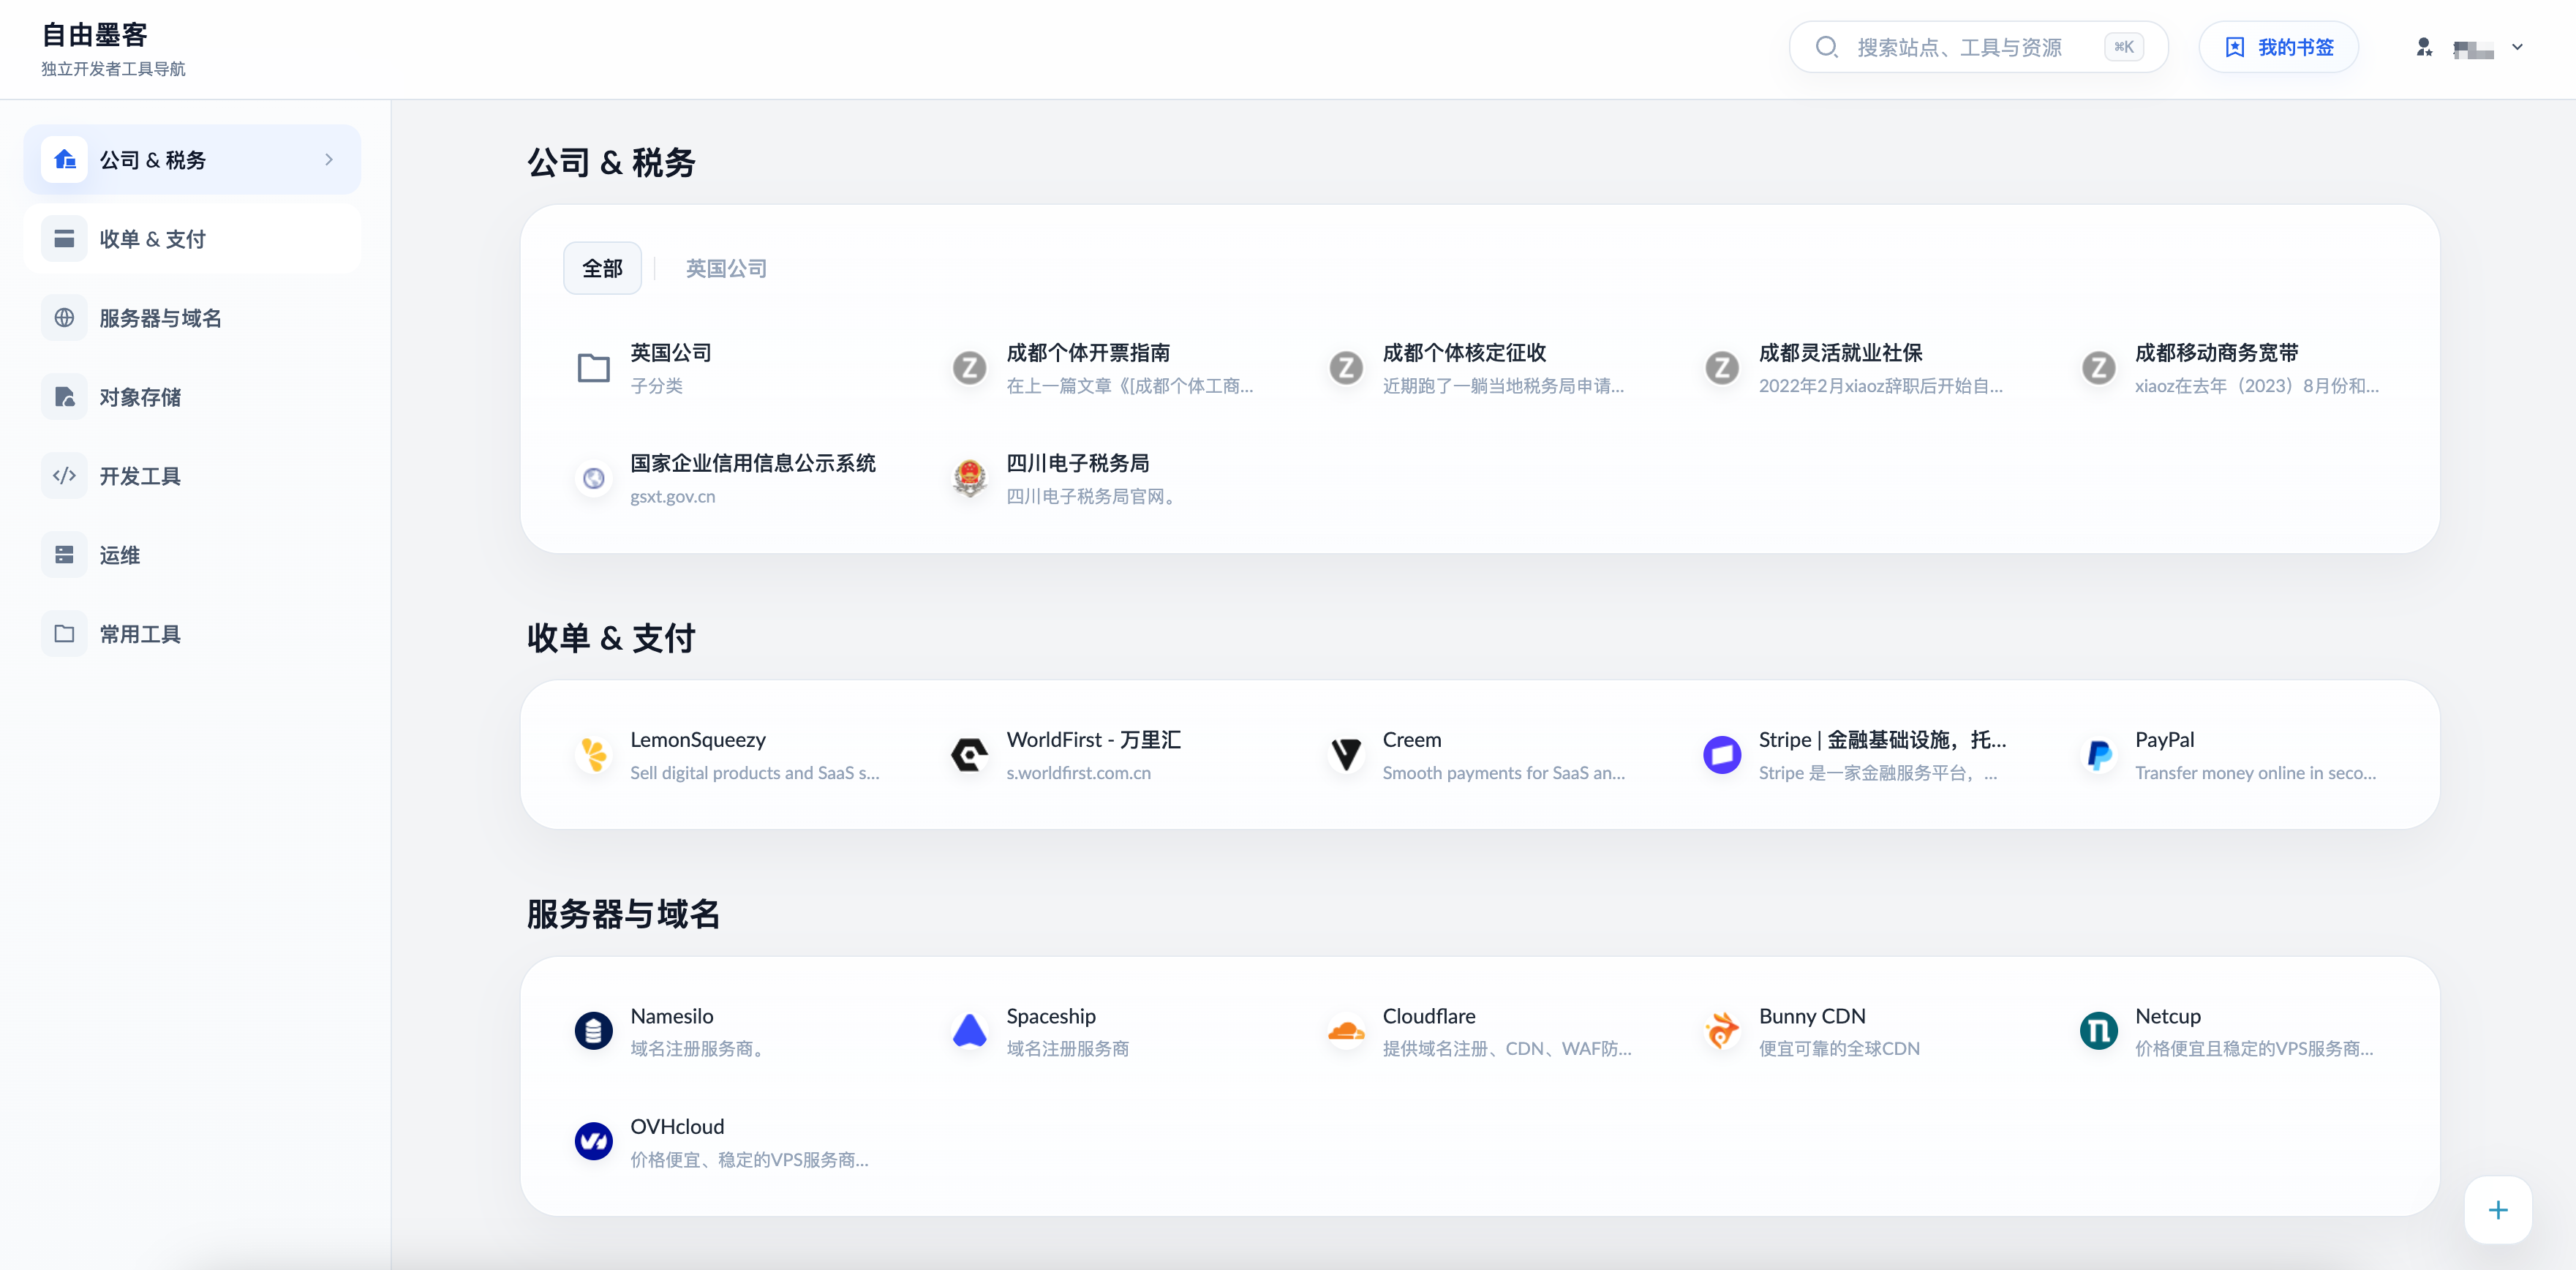
Task: Click the gsxt.gov.cn description text
Action: tap(673, 496)
